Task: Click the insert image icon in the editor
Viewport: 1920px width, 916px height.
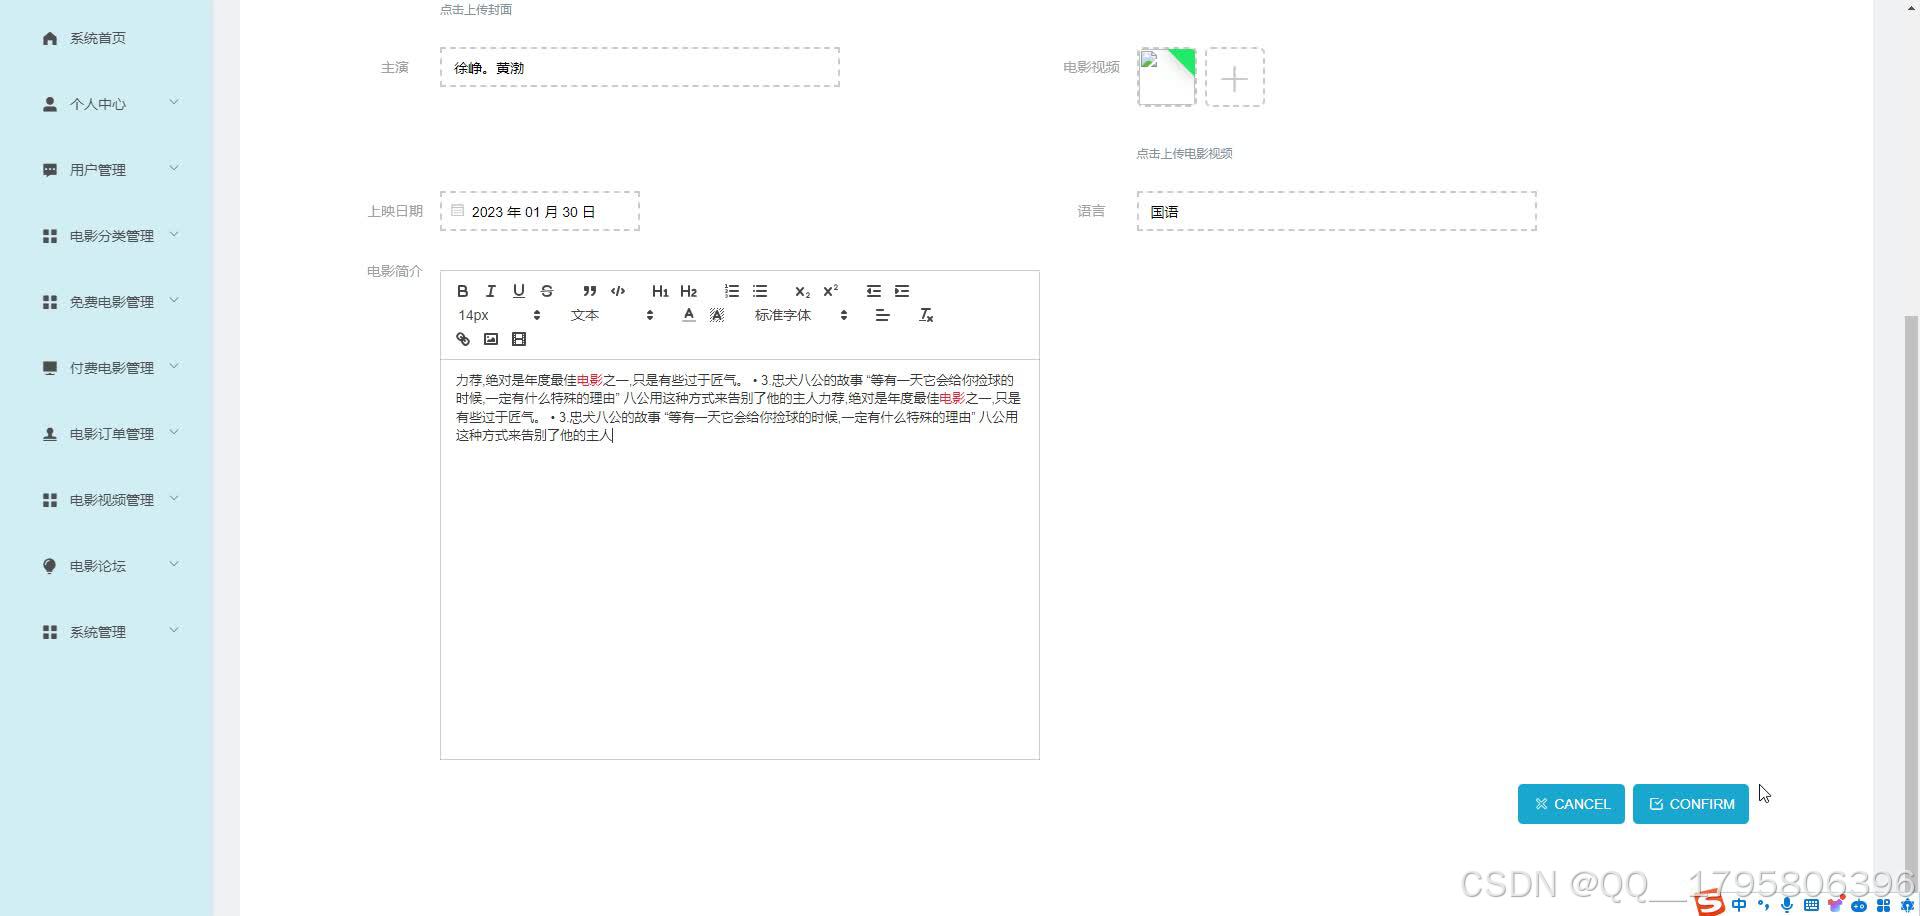Action: tap(490, 339)
